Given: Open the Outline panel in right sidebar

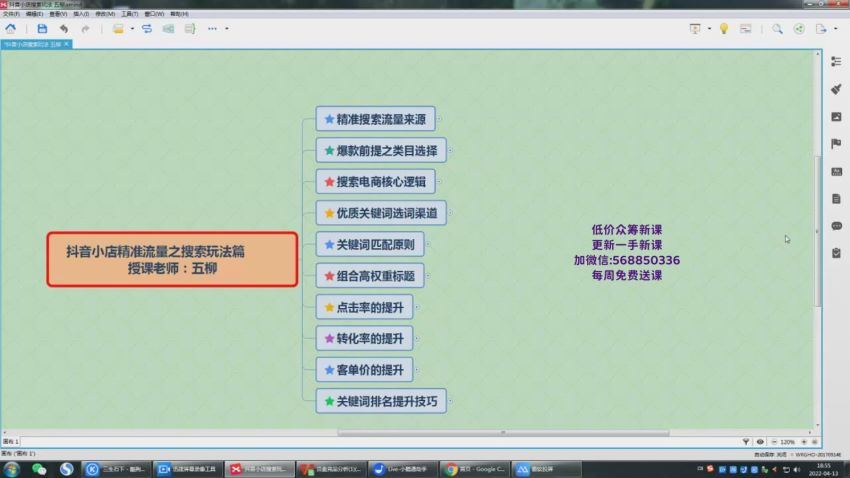Looking at the screenshot, I should click(836, 62).
